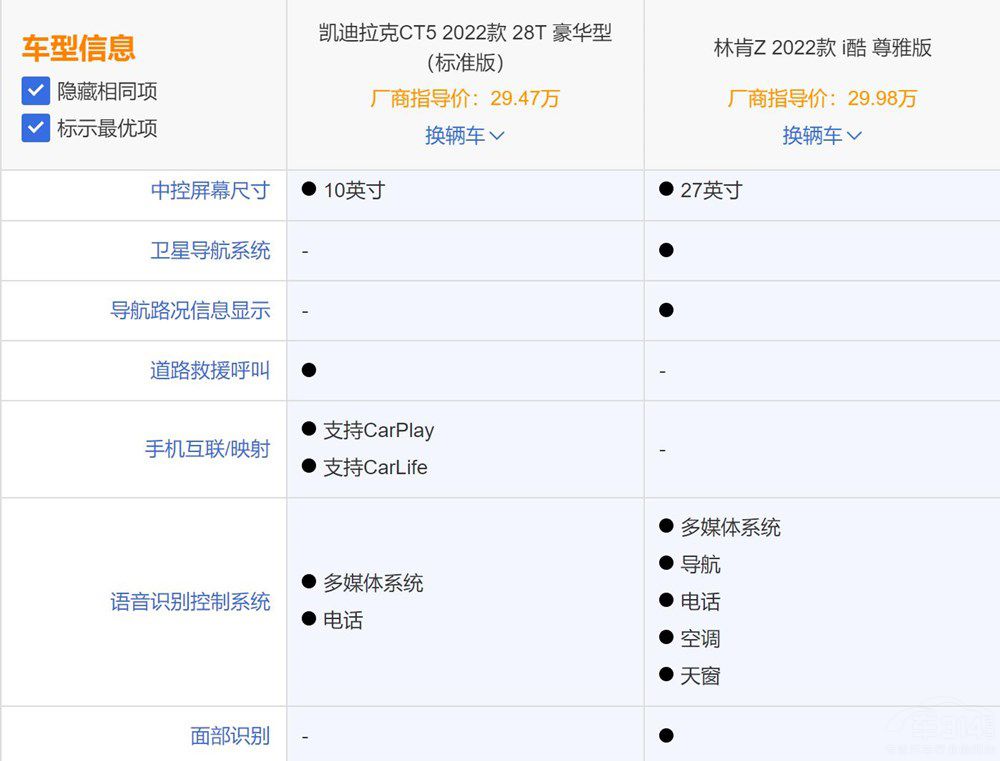Click 支持CarLife in the 凯迪拉克 column
This screenshot has width=1000, height=761.
375,467
